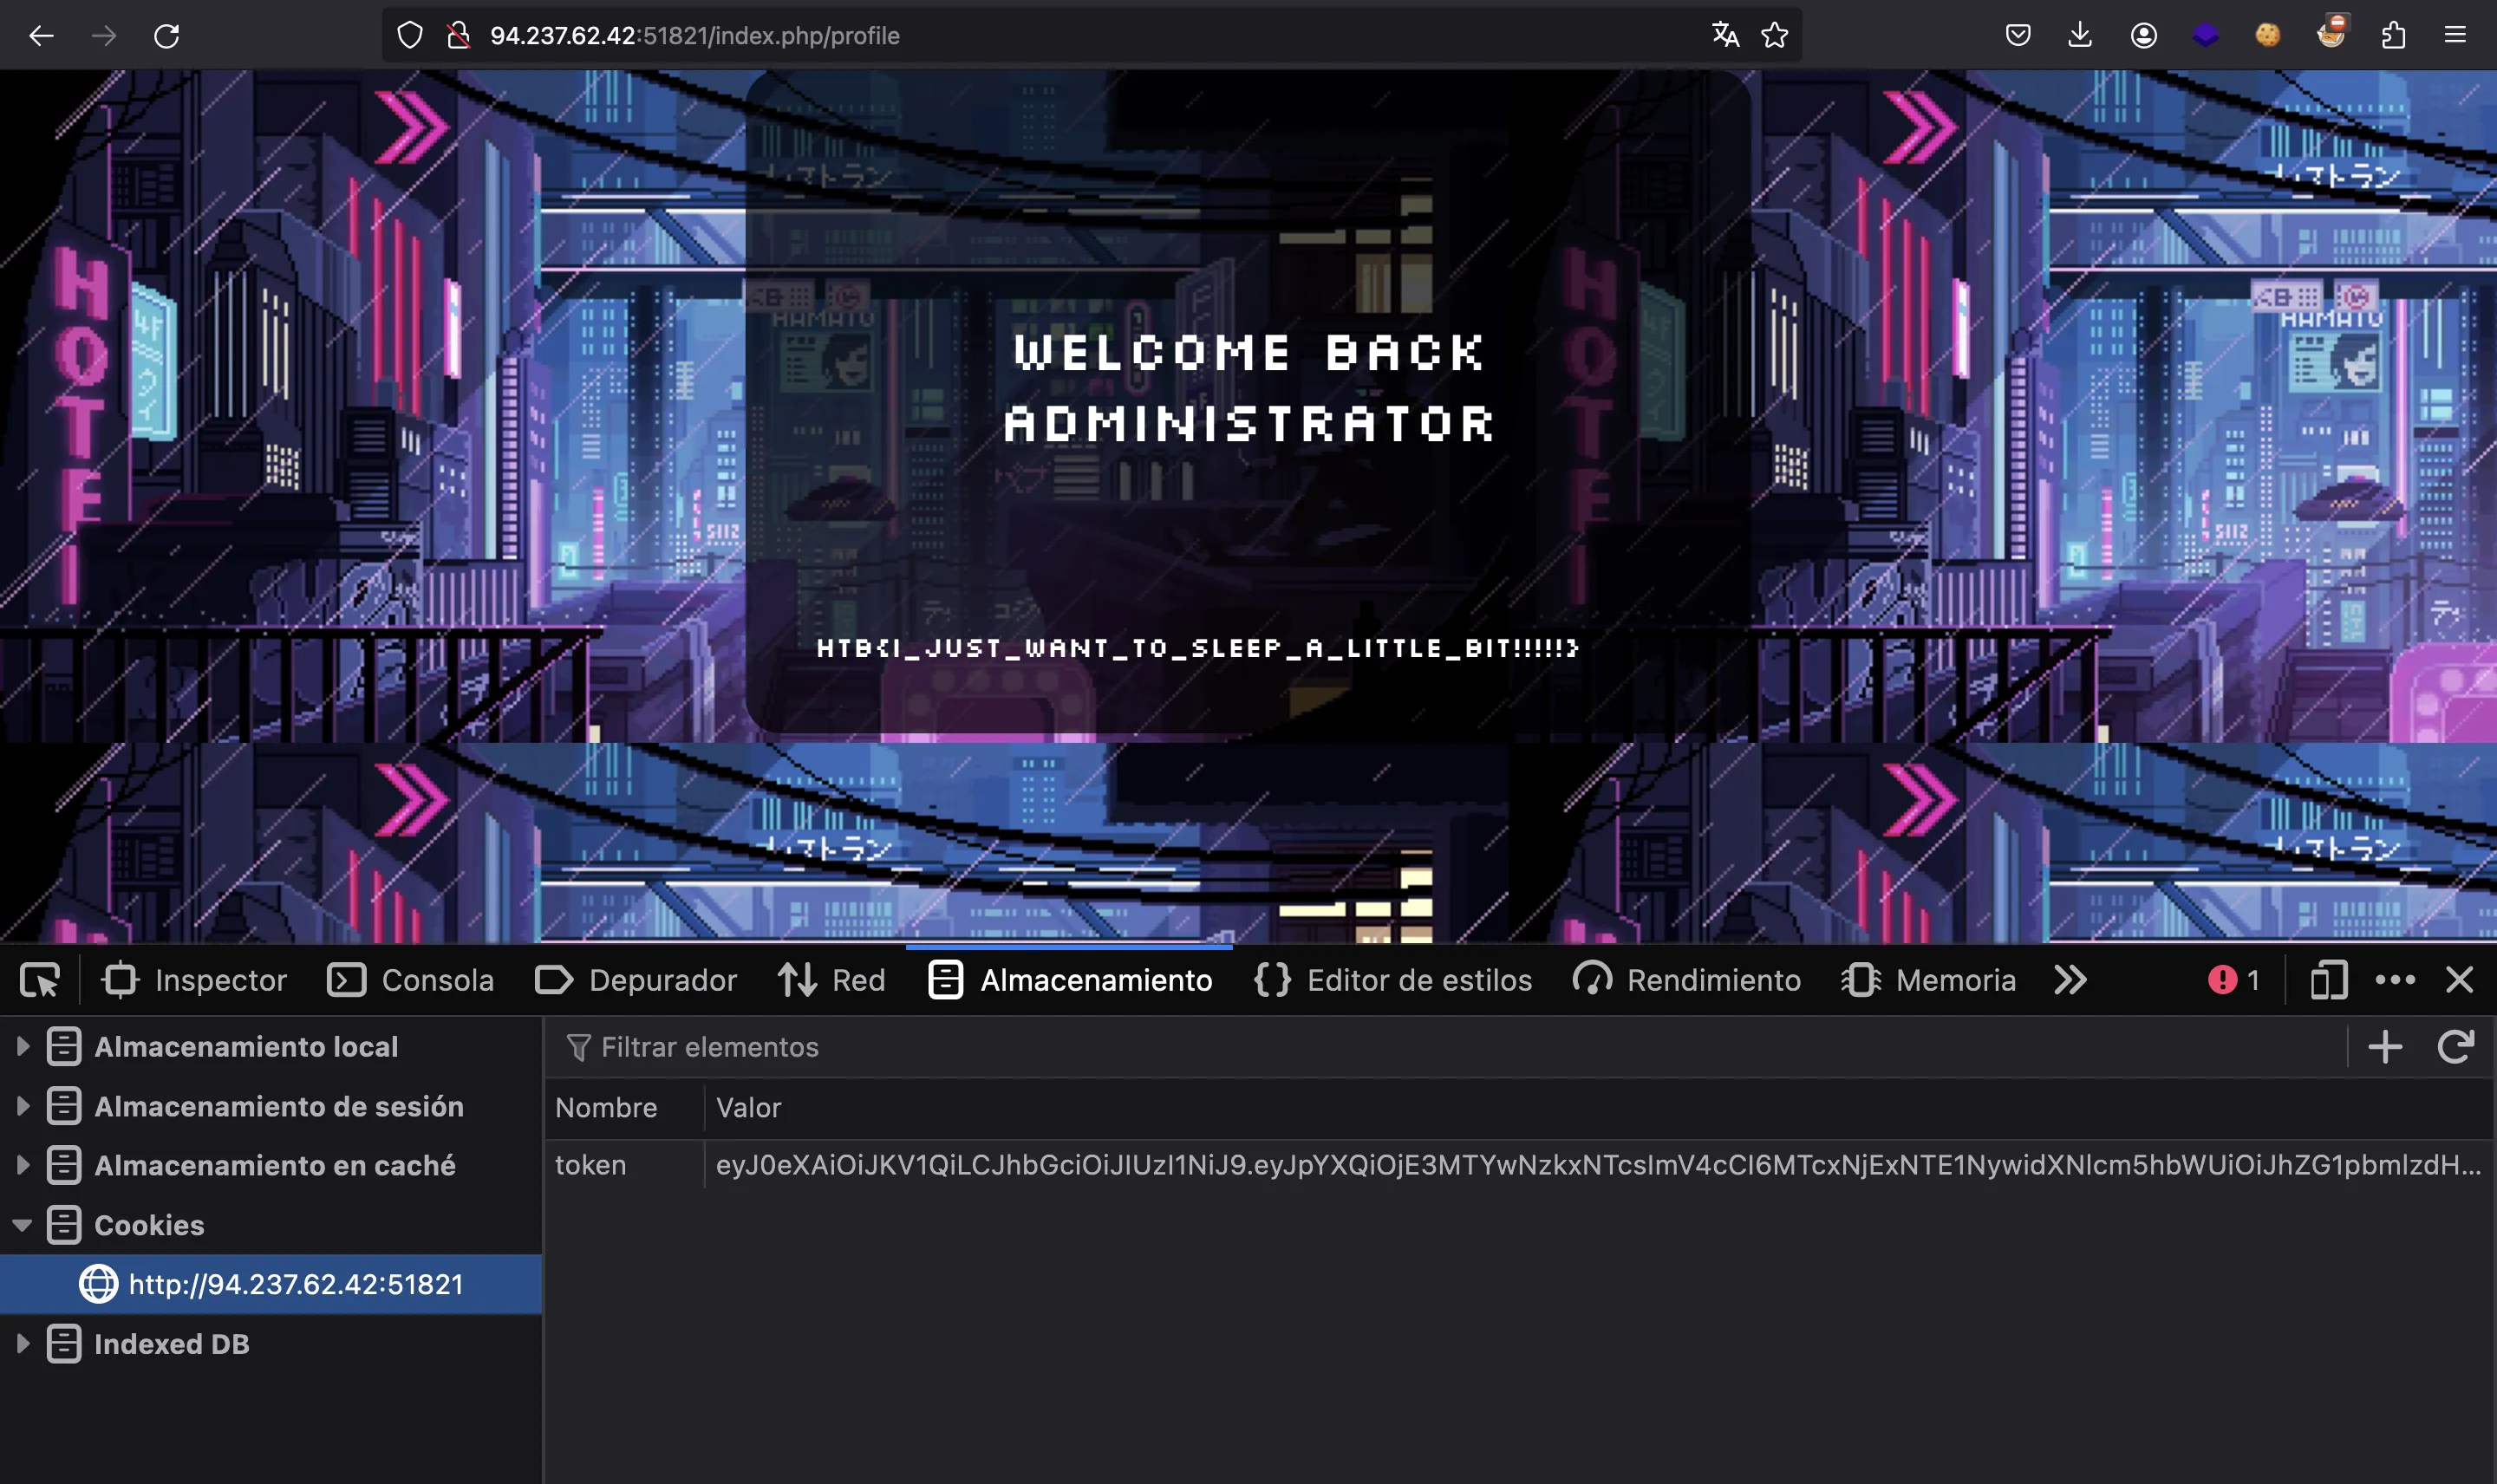Select Almacenamiento en caché label
This screenshot has height=1484, width=2497.
coord(275,1165)
